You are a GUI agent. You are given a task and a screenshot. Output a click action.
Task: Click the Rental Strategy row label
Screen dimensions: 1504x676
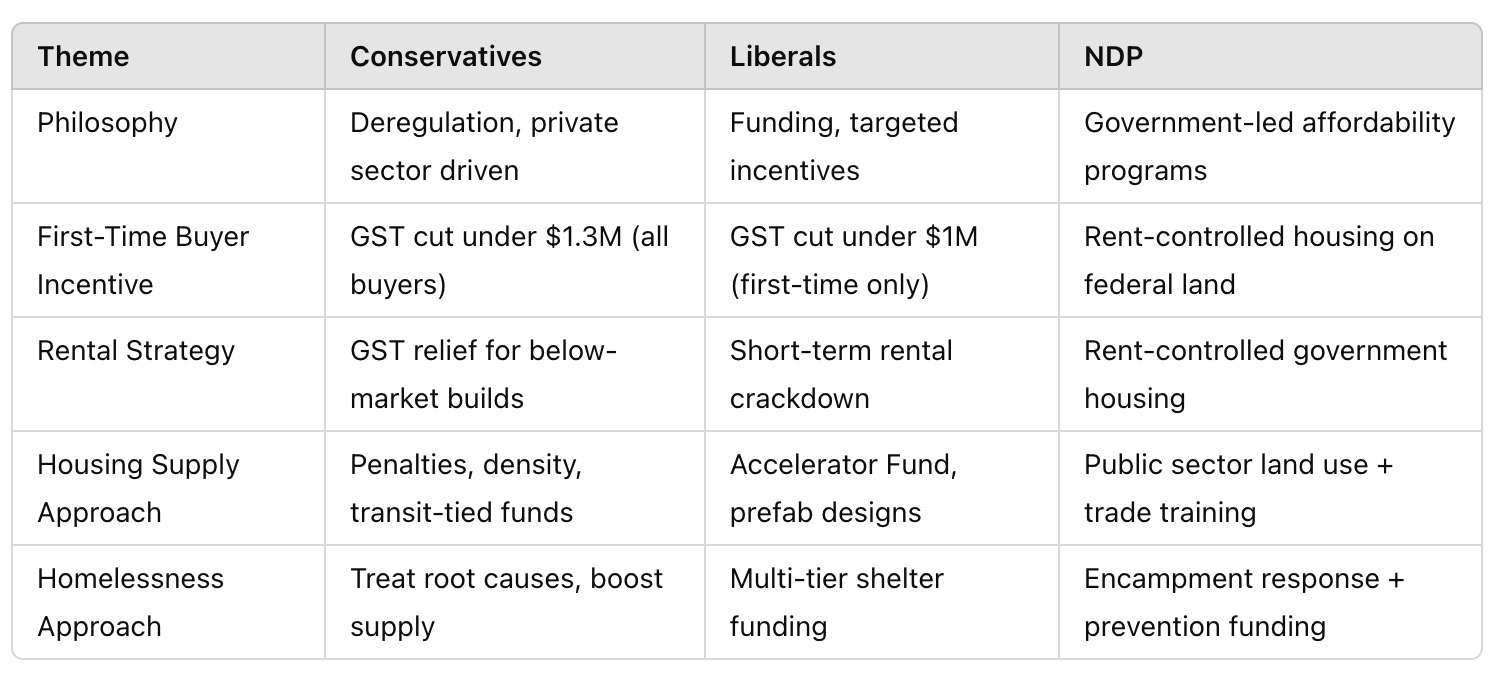[x=136, y=351]
